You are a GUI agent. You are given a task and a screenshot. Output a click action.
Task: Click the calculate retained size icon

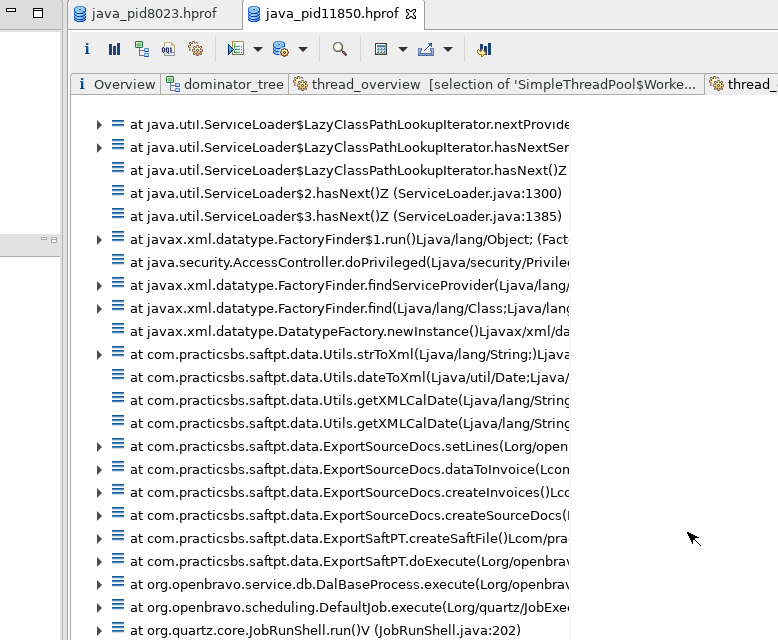381,49
